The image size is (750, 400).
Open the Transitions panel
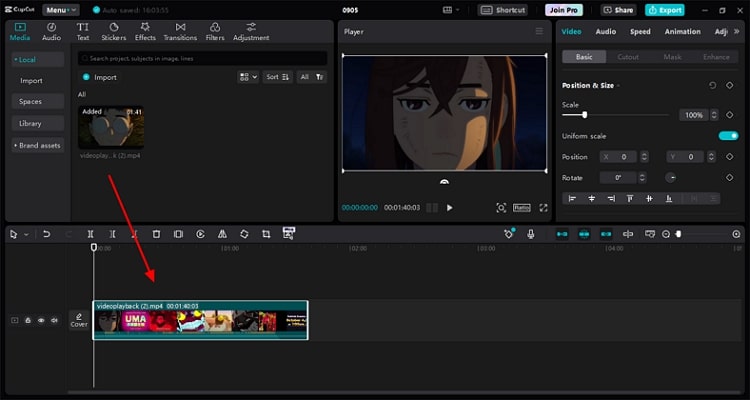(x=180, y=31)
